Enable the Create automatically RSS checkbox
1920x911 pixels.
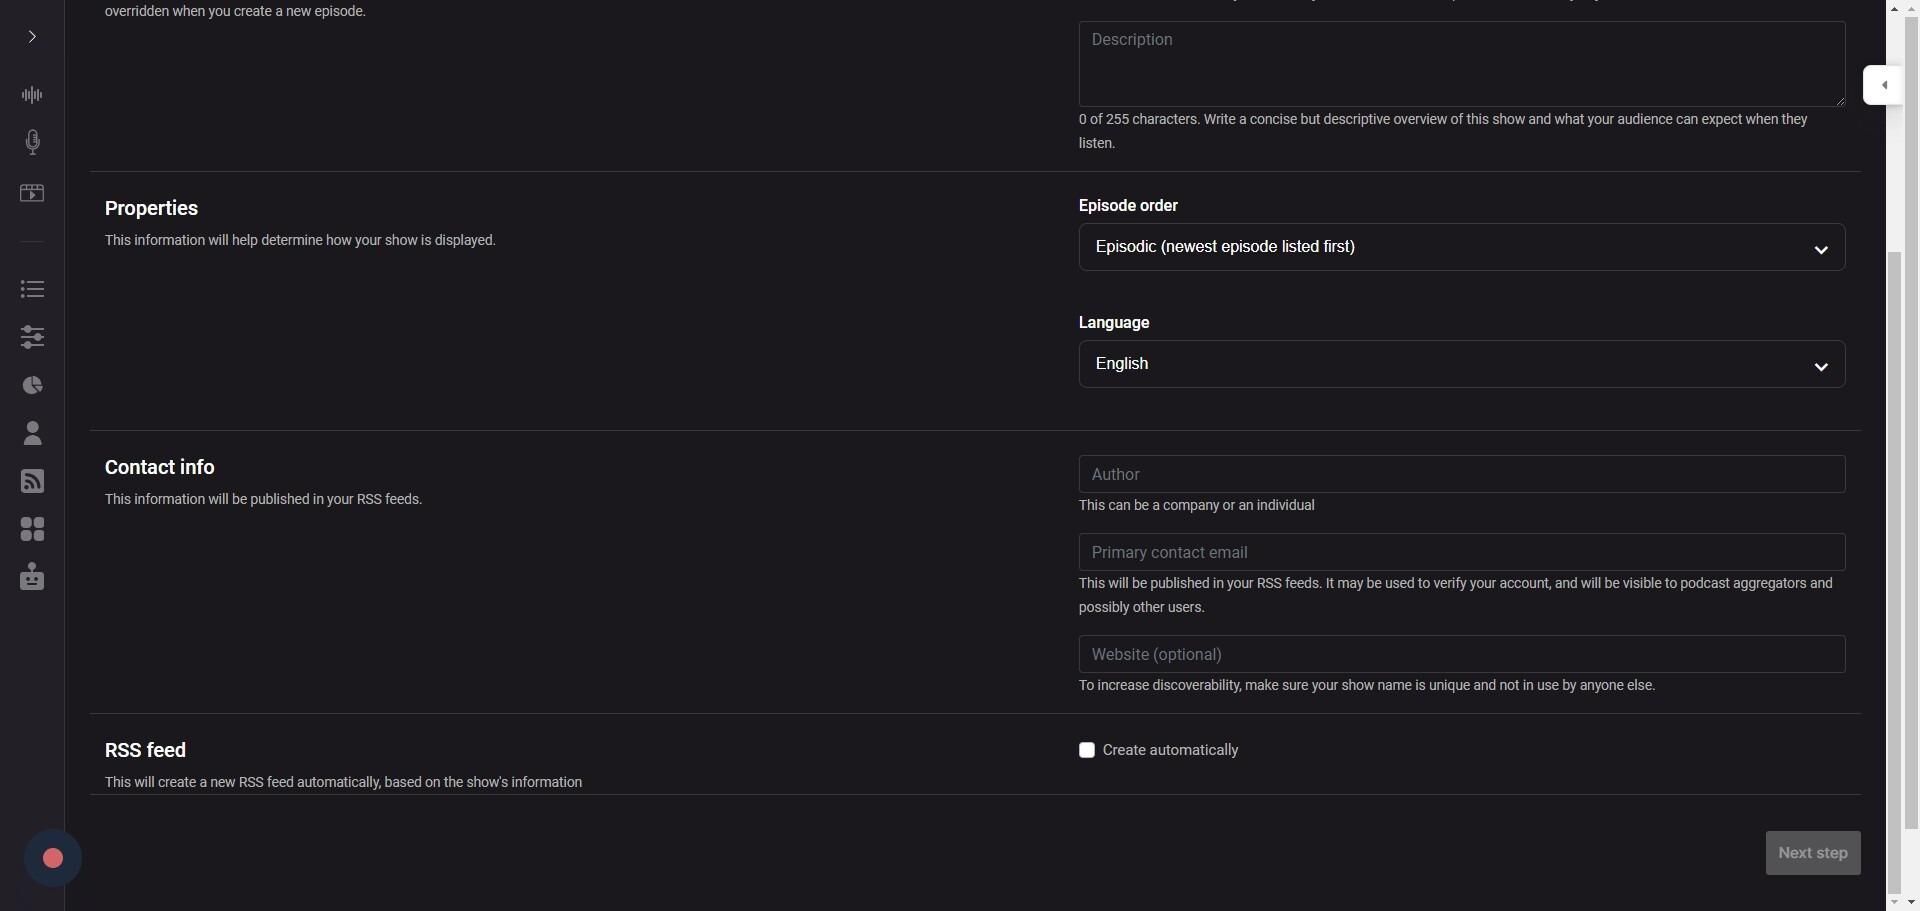point(1087,750)
